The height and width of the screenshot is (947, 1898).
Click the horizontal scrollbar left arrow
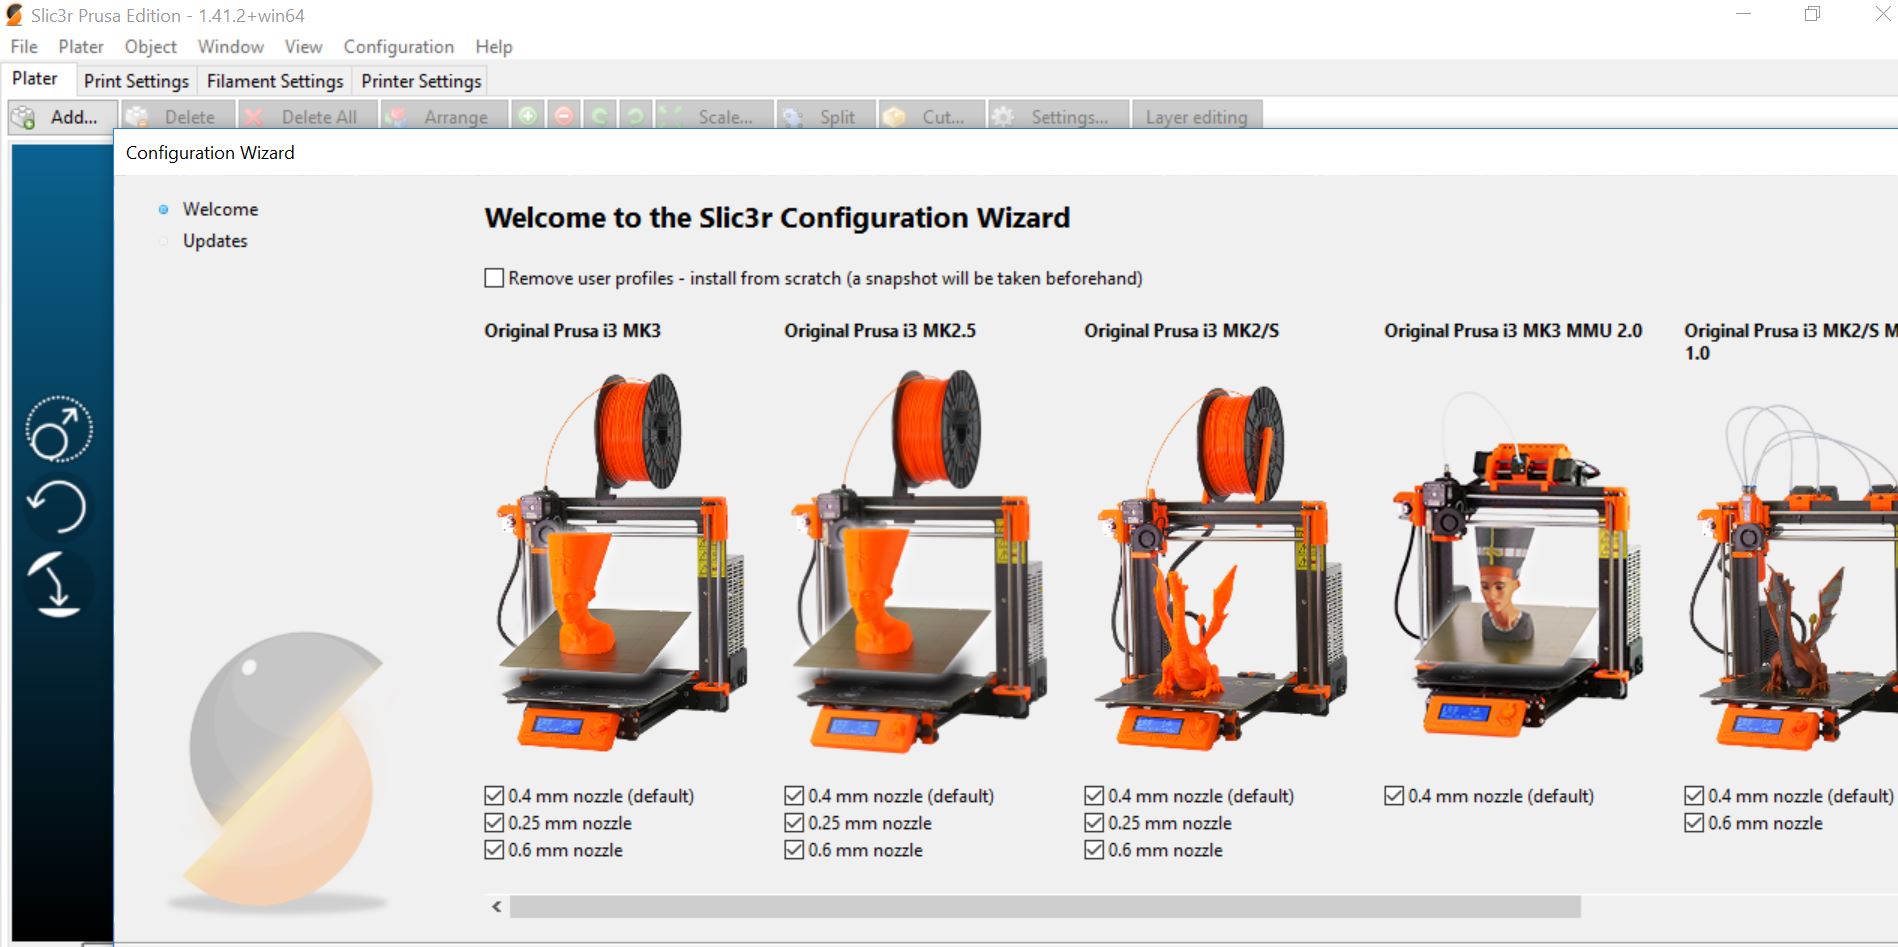(x=496, y=907)
